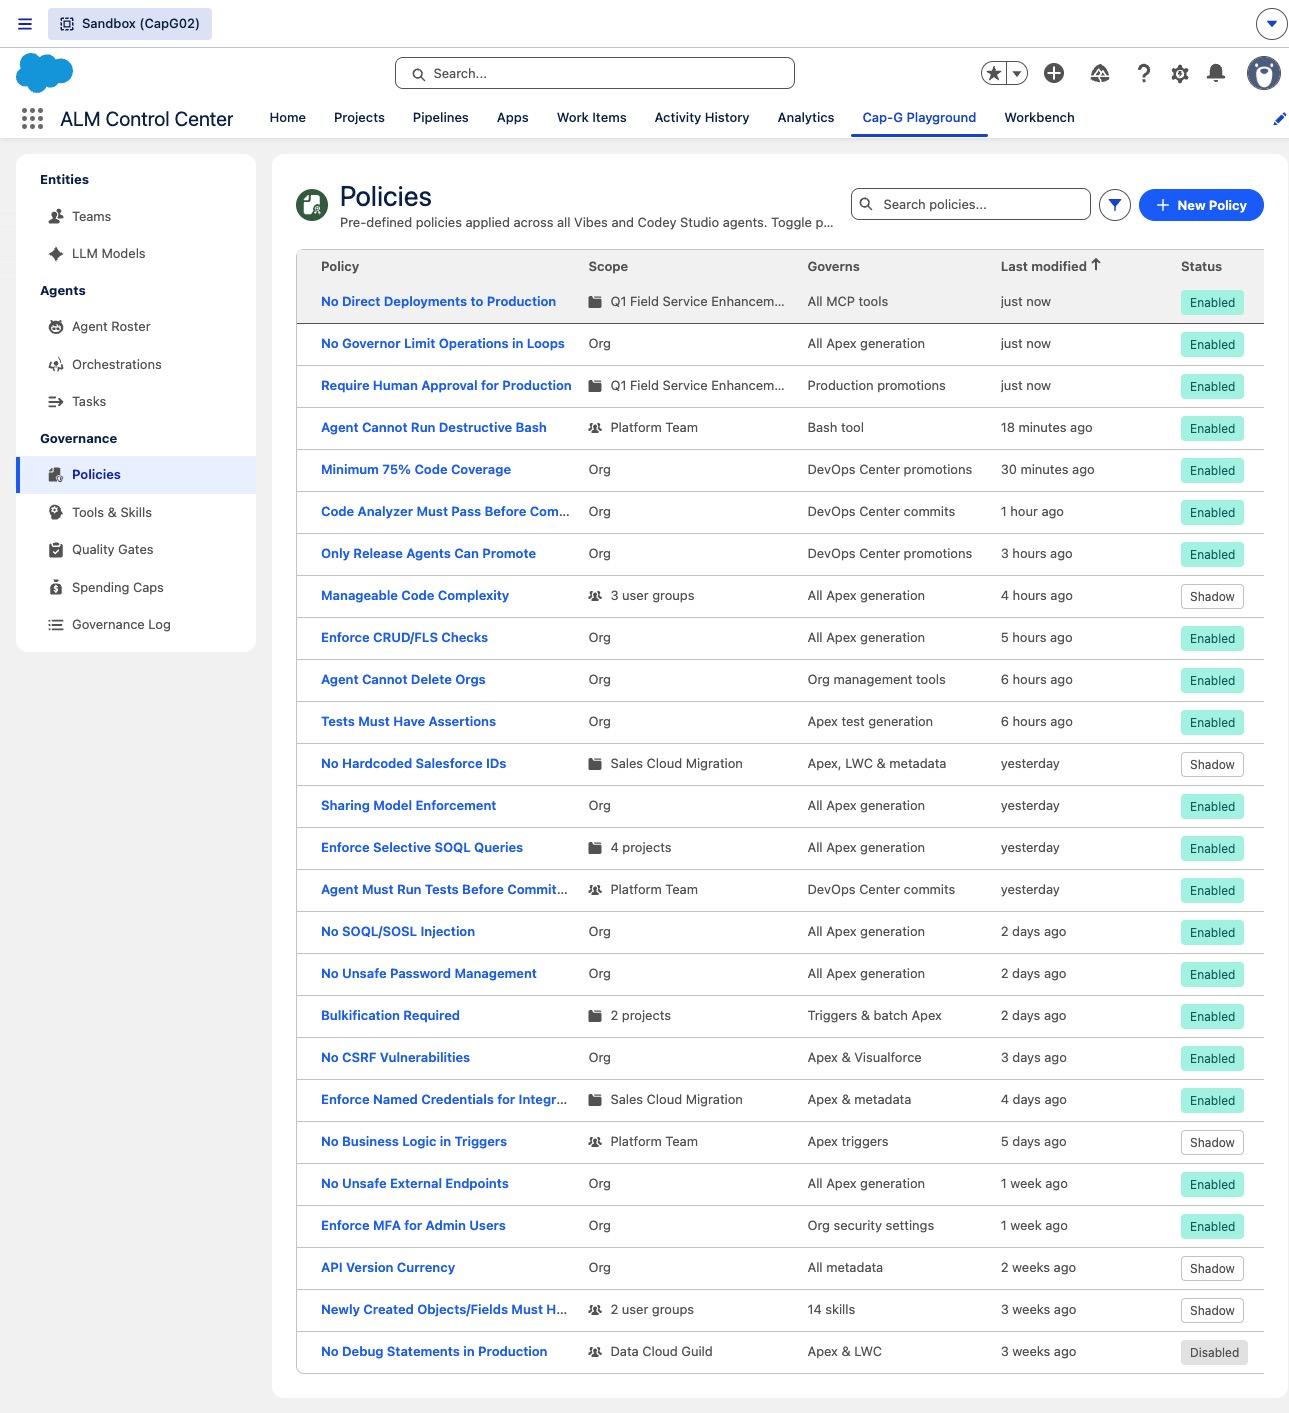1289x1413 pixels.
Task: Switch to the Work Items tab
Action: tap(592, 118)
